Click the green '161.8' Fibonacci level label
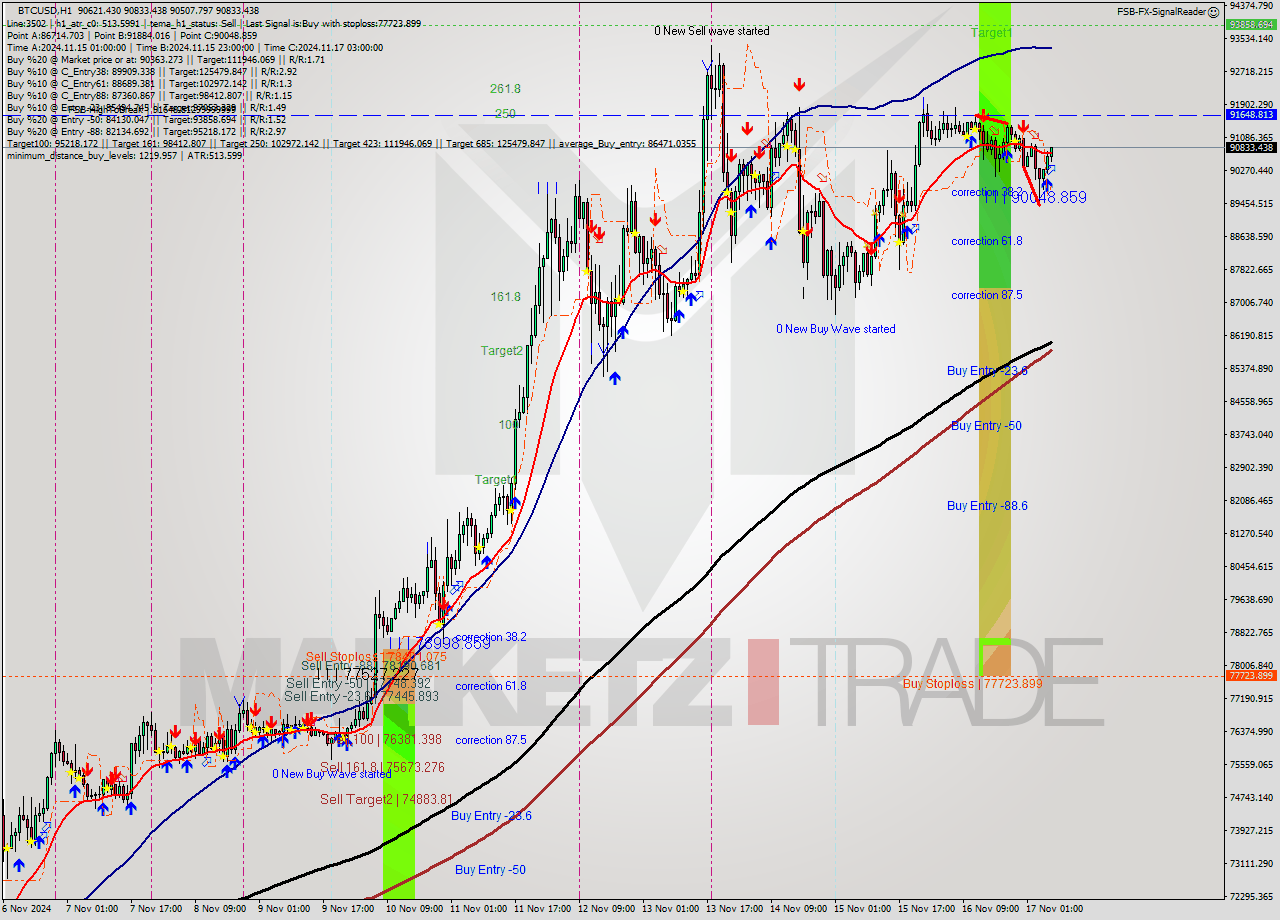Image resolution: width=1280 pixels, height=920 pixels. (505, 297)
